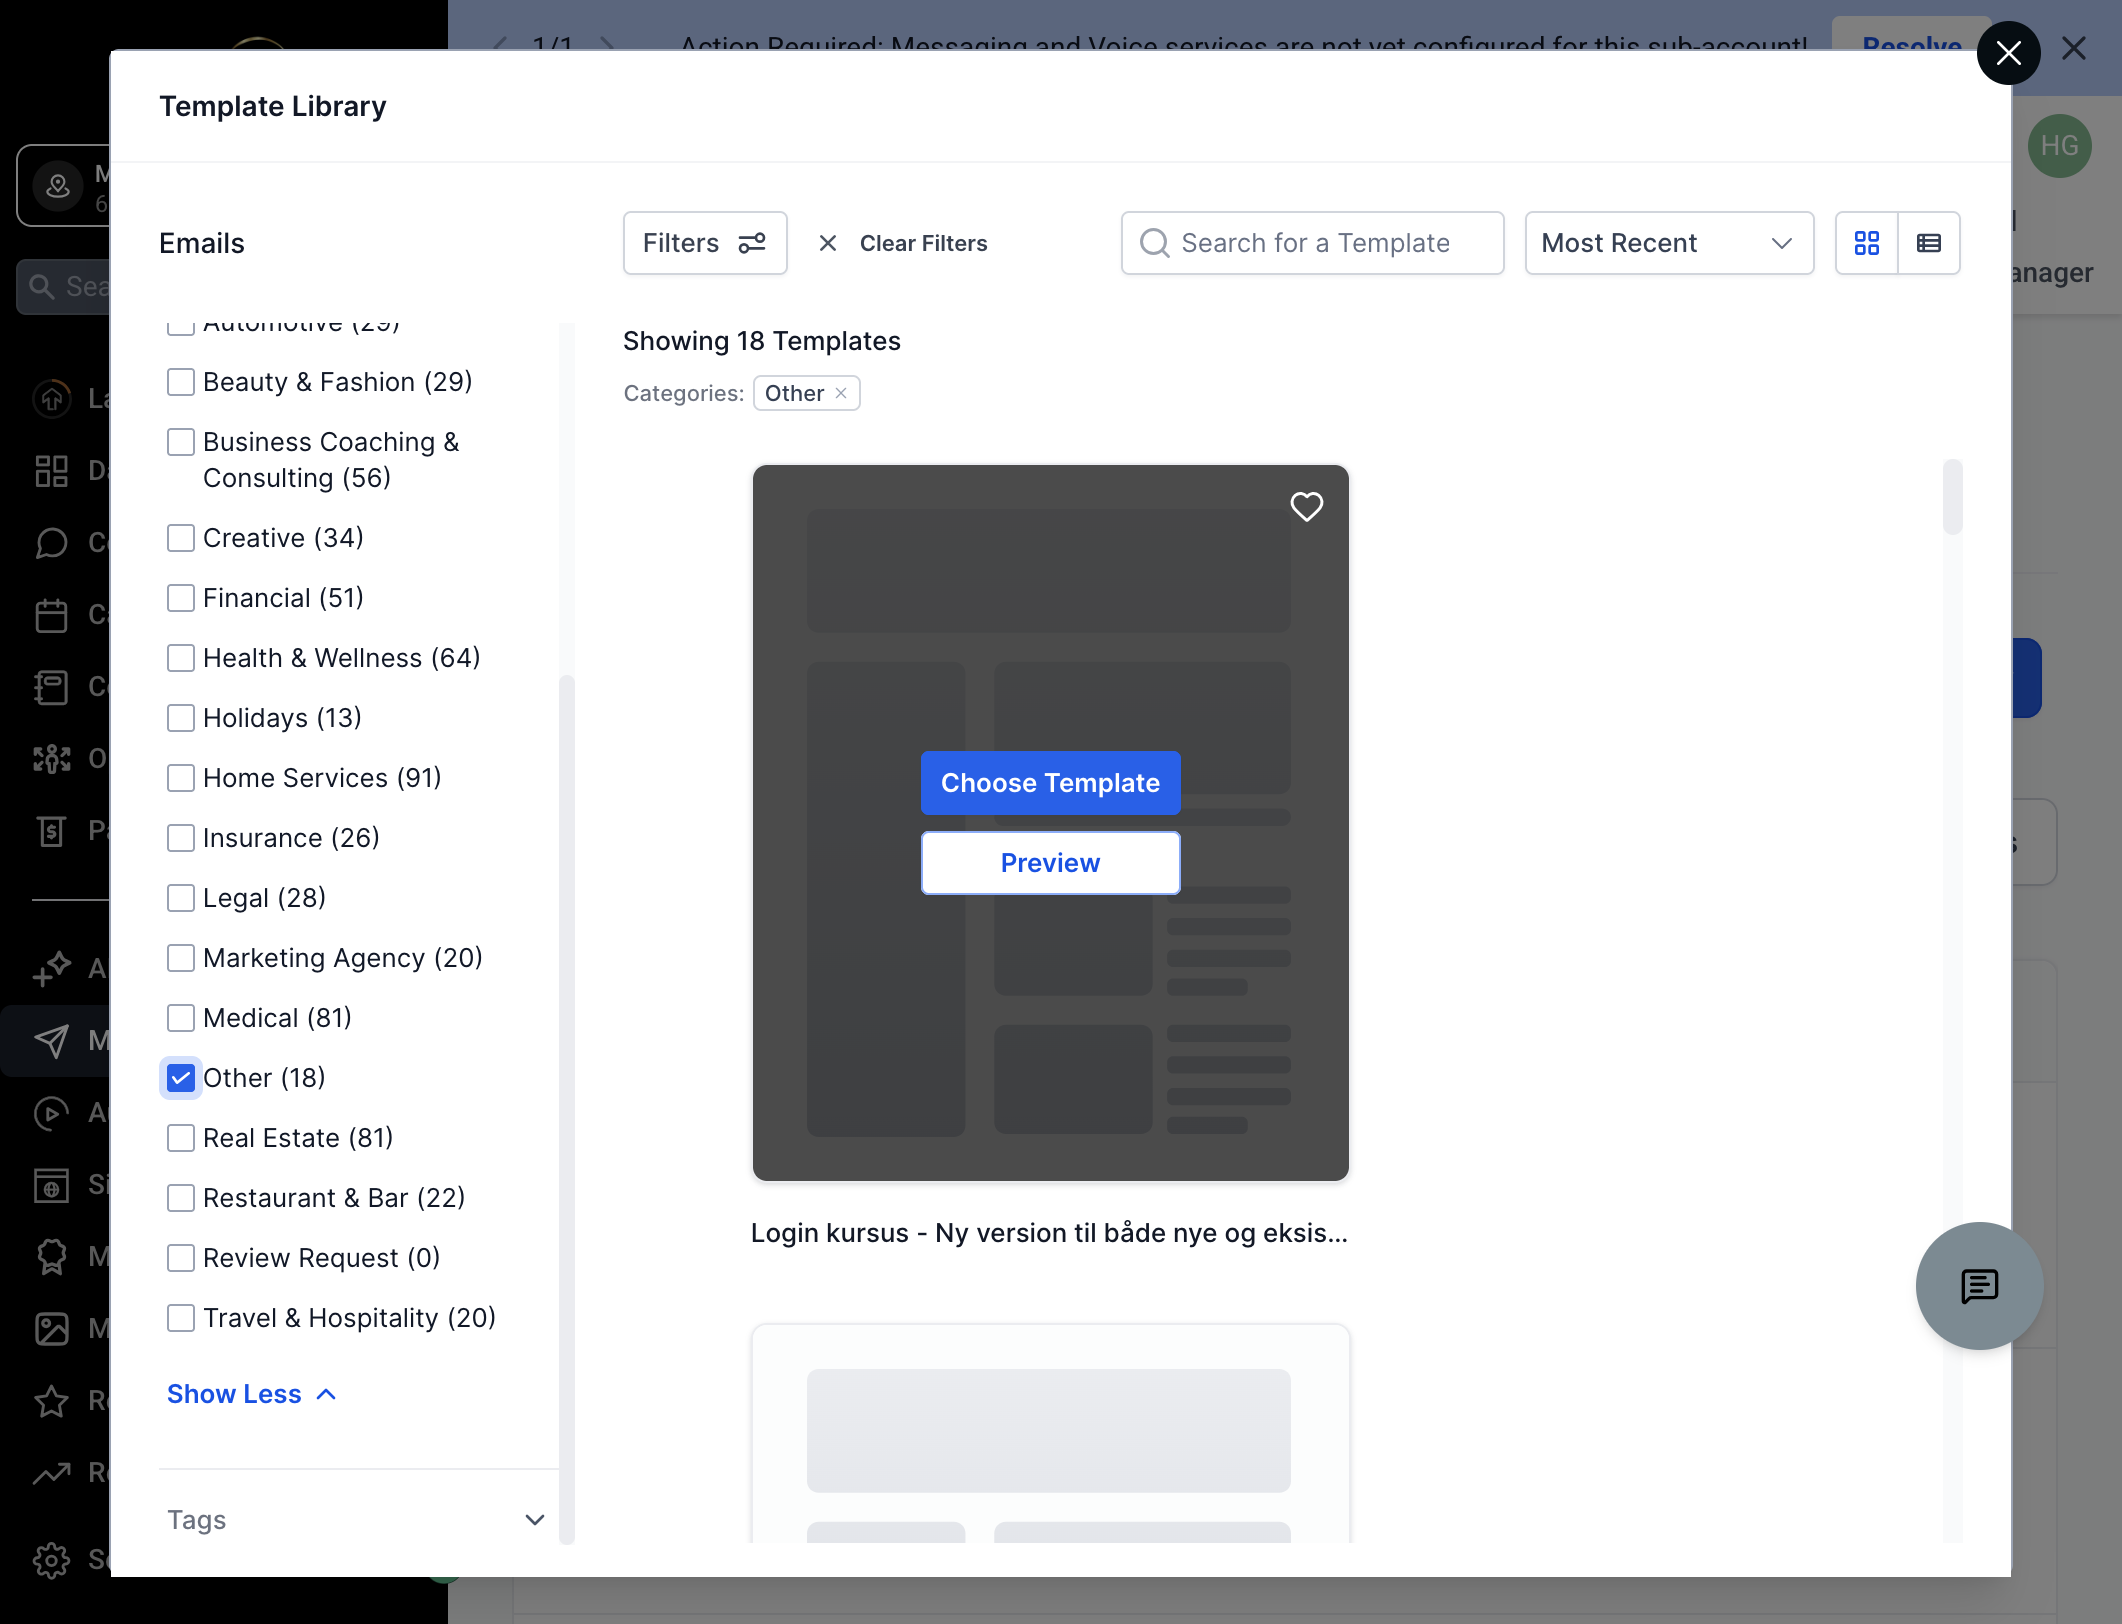Click the HG user avatar

[2059, 146]
